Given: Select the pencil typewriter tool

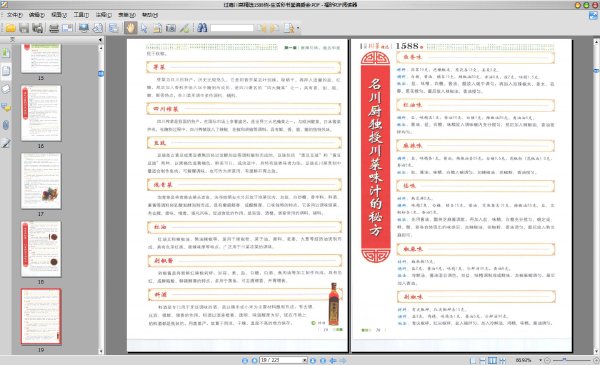Looking at the screenshot, I should point(184,28).
